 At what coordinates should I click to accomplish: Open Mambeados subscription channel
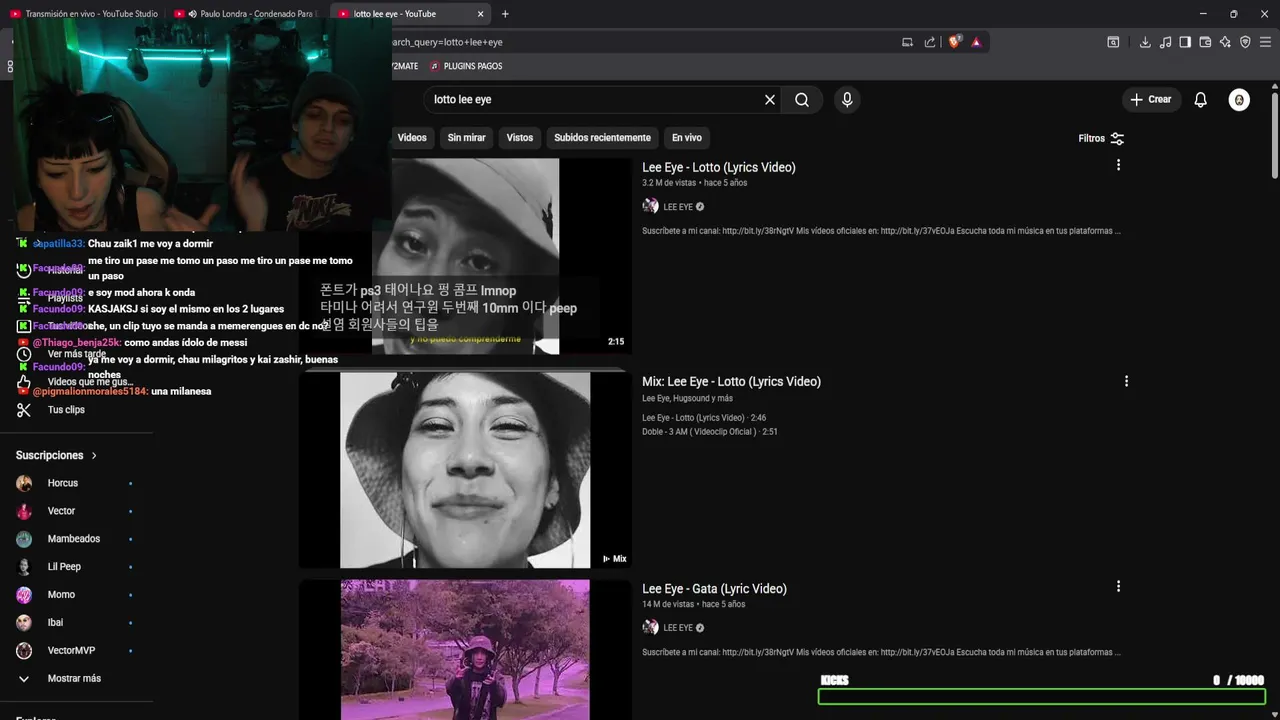tap(76, 539)
